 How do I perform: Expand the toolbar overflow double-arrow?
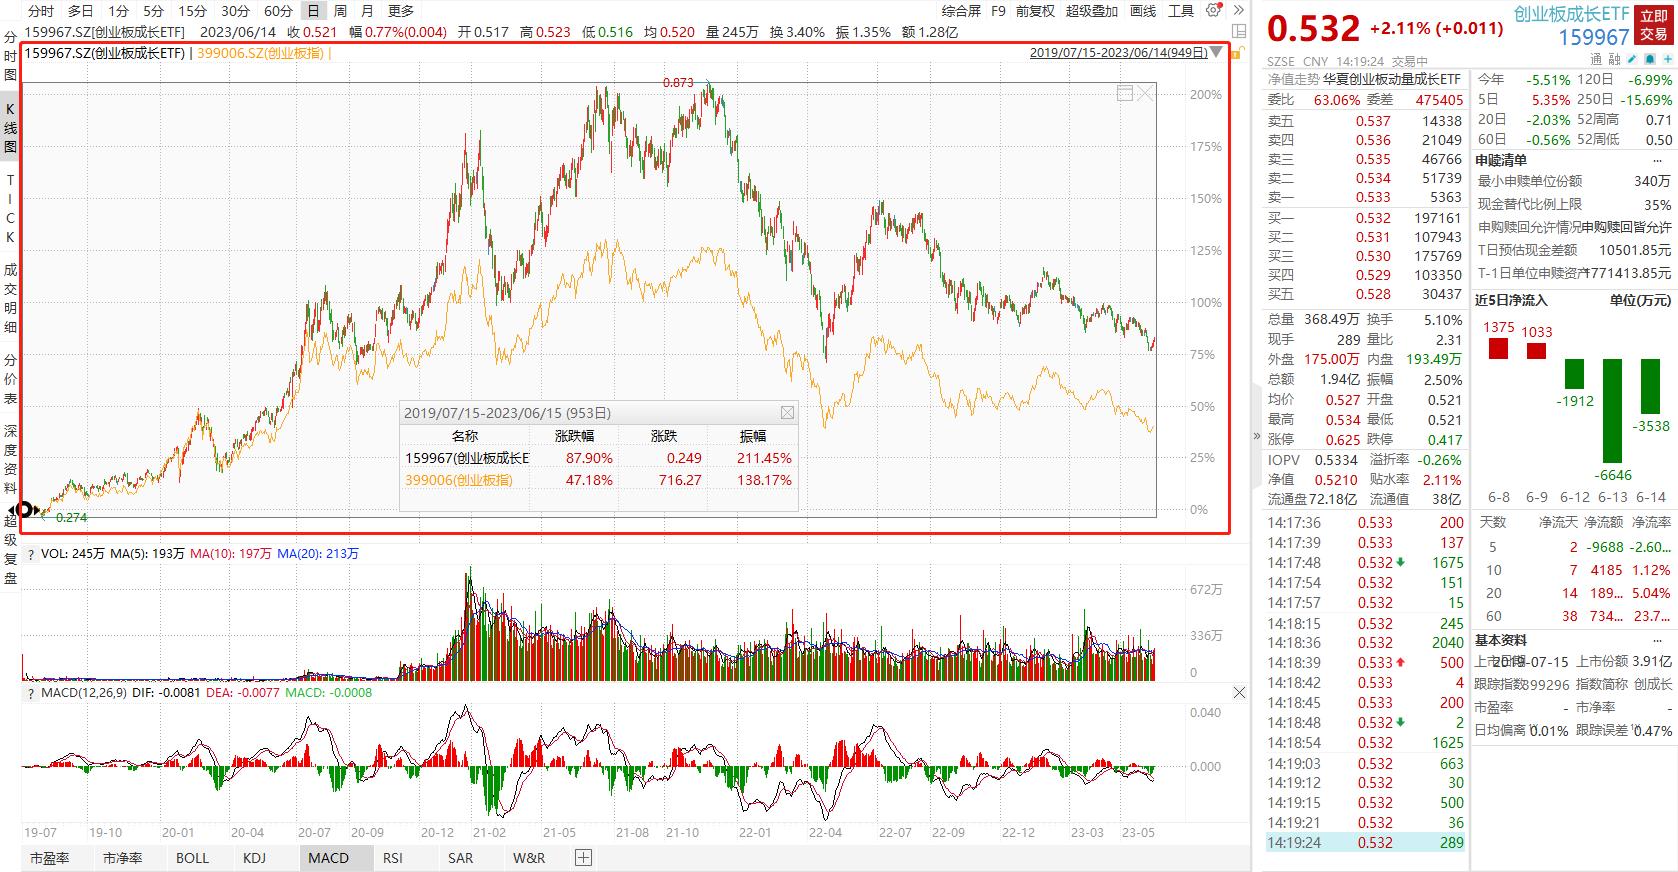(x=1239, y=11)
